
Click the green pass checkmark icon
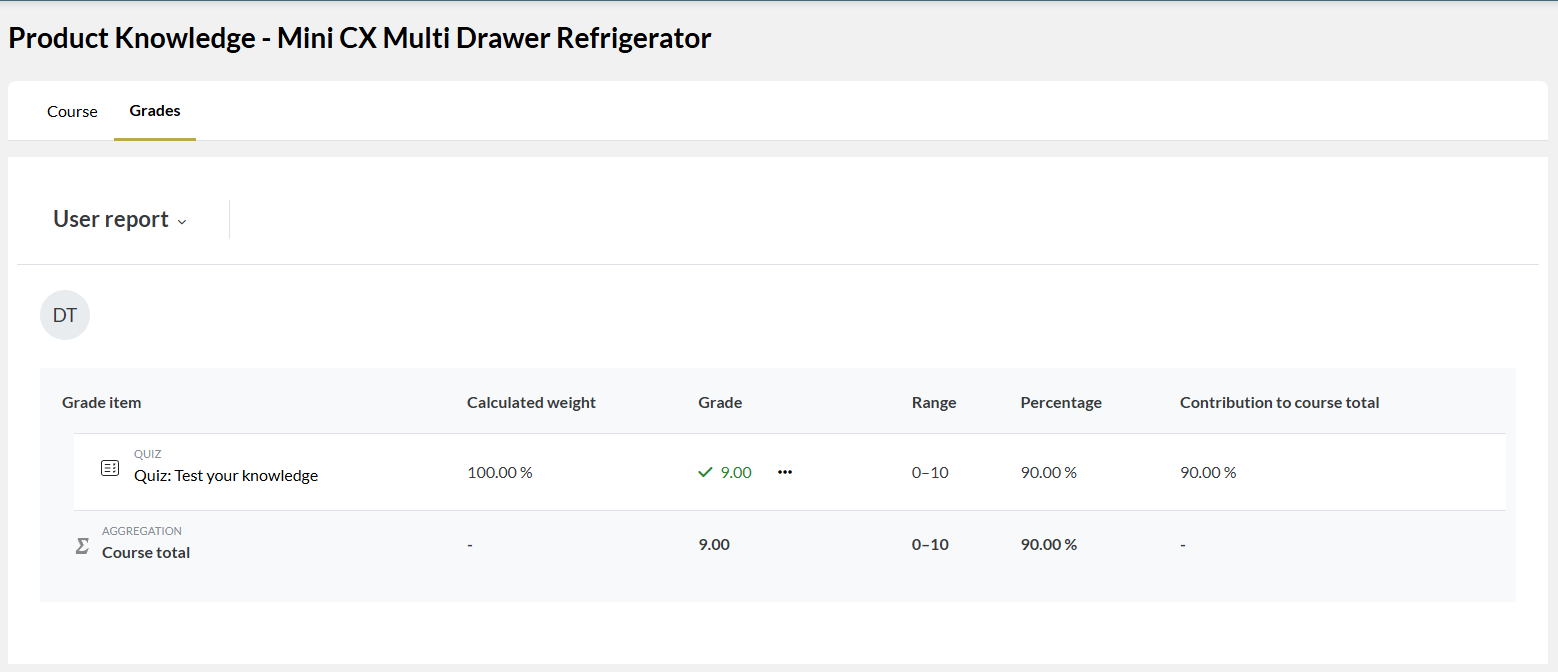[x=705, y=472]
